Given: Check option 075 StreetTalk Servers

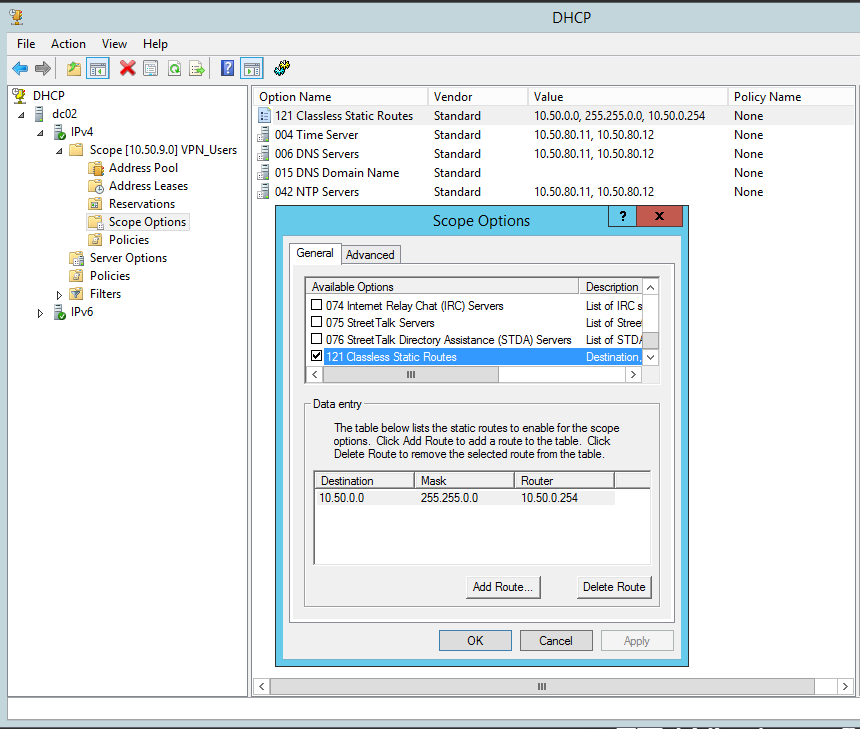Looking at the screenshot, I should 316,323.
